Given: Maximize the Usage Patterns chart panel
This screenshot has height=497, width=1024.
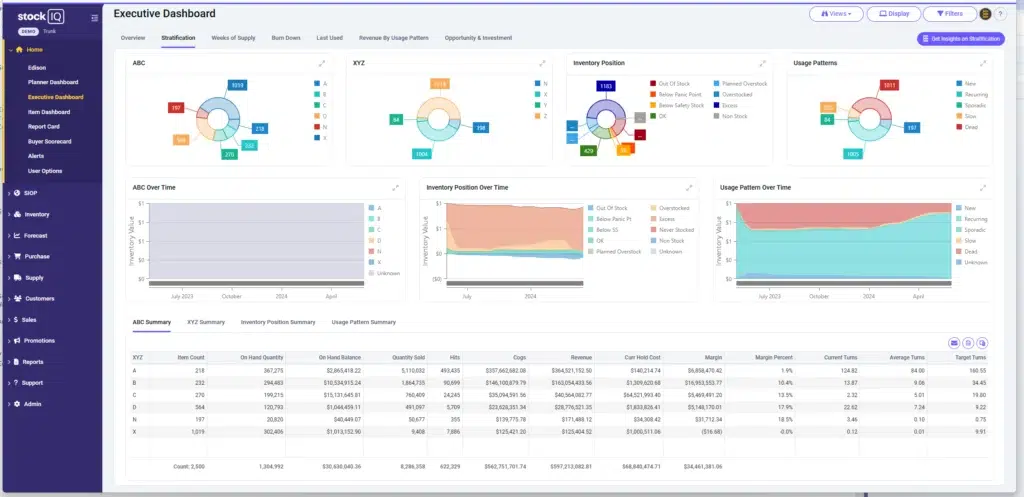Looking at the screenshot, I should point(983,63).
